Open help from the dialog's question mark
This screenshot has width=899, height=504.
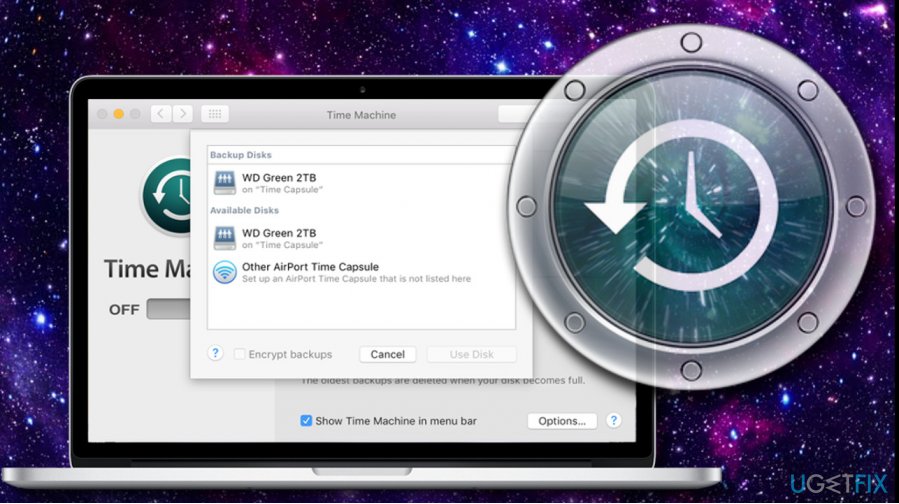[x=215, y=353]
